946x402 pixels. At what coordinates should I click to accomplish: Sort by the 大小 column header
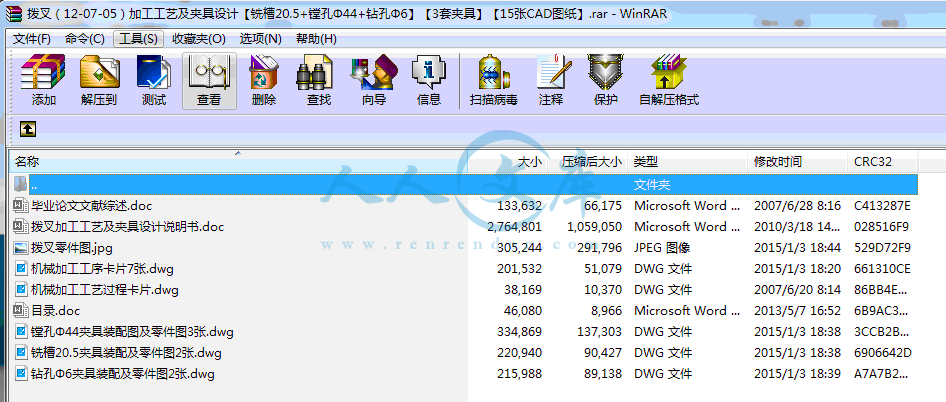[508, 162]
